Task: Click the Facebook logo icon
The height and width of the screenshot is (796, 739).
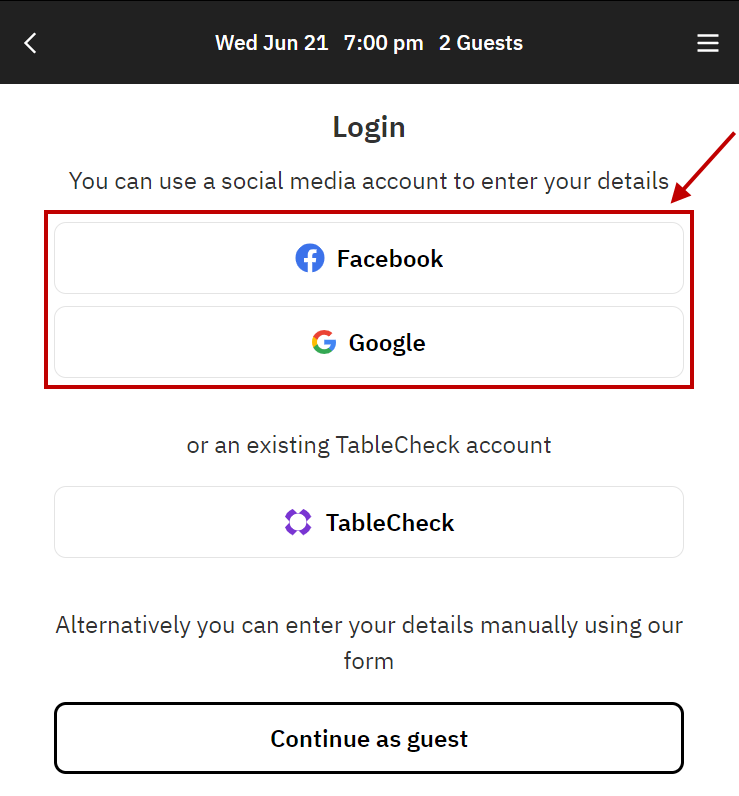Action: (x=310, y=259)
